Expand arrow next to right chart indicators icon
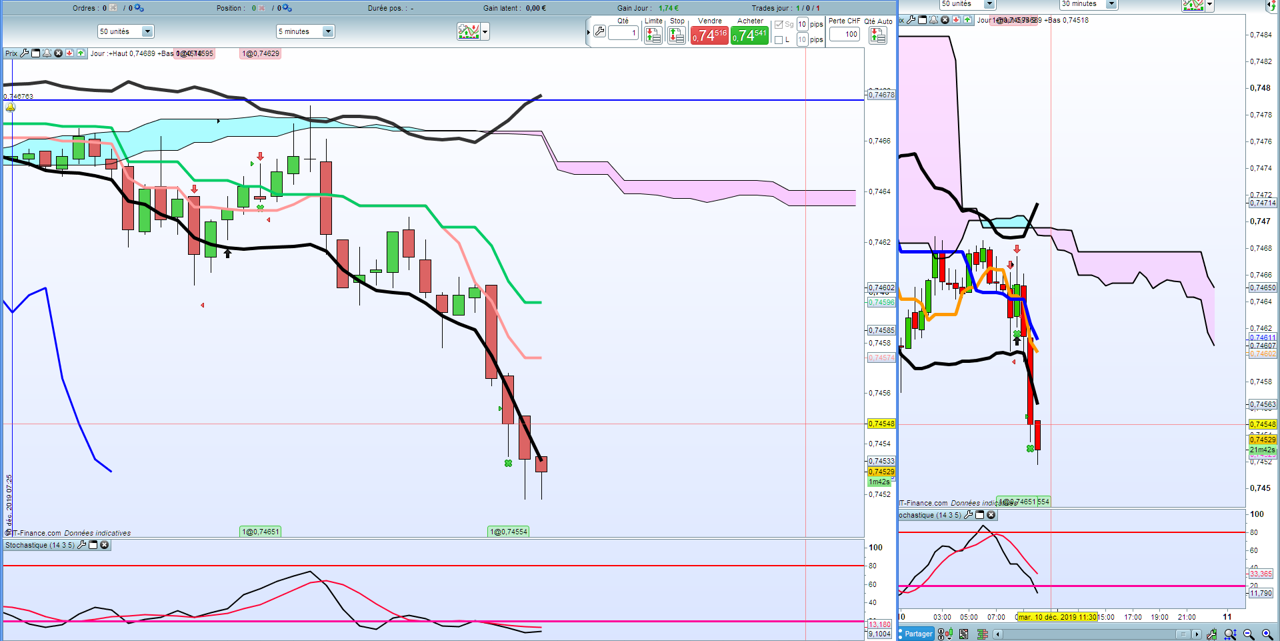 click(1209, 4)
